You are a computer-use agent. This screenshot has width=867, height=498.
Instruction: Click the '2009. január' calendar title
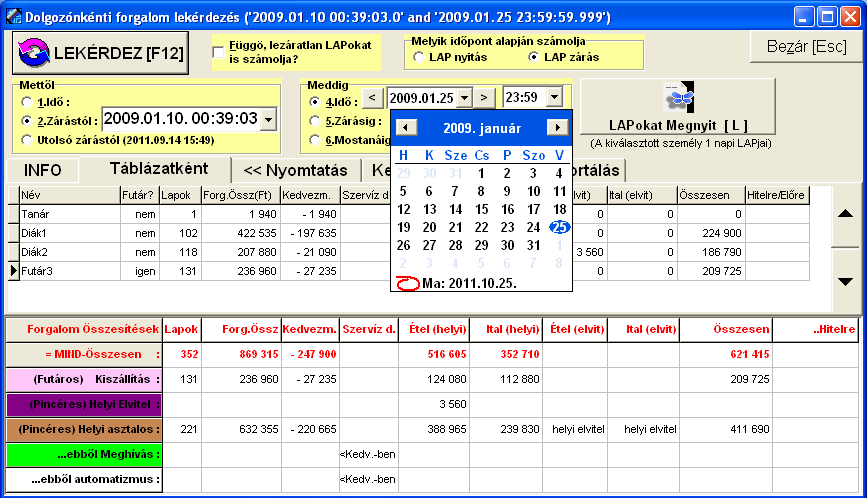[x=482, y=128]
